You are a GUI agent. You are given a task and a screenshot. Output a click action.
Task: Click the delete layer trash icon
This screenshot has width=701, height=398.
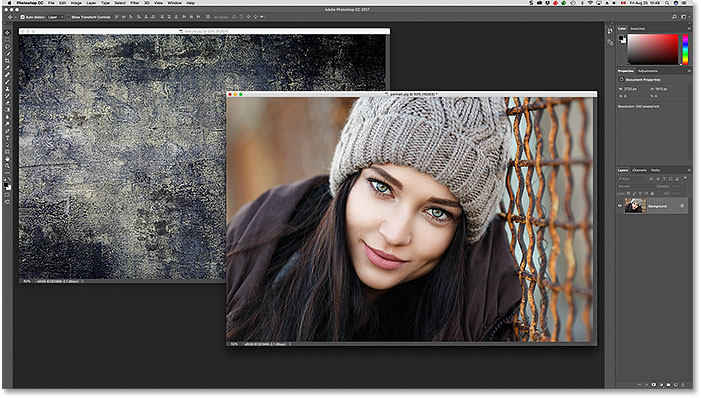tap(683, 385)
